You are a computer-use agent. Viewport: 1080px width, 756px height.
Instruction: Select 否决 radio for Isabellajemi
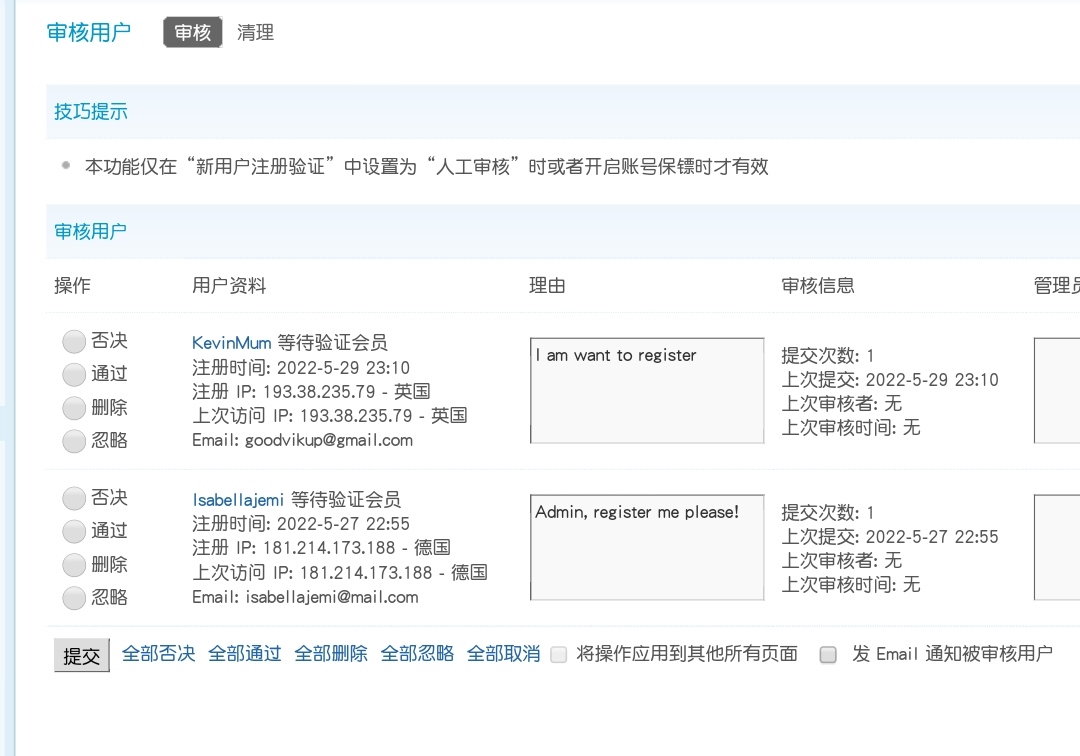coord(74,498)
